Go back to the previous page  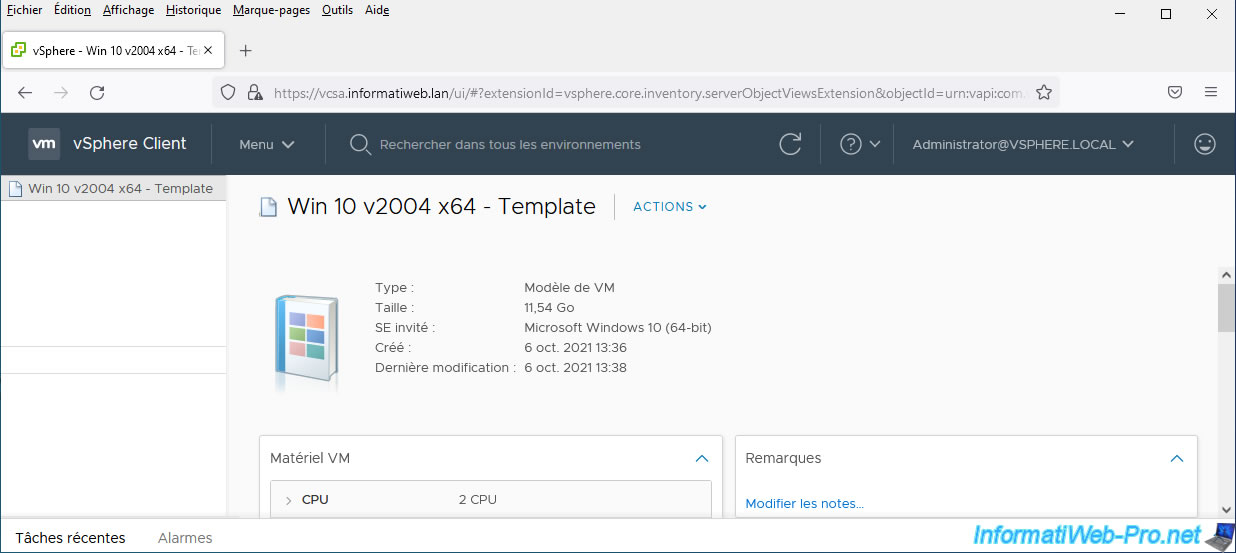coord(26,92)
